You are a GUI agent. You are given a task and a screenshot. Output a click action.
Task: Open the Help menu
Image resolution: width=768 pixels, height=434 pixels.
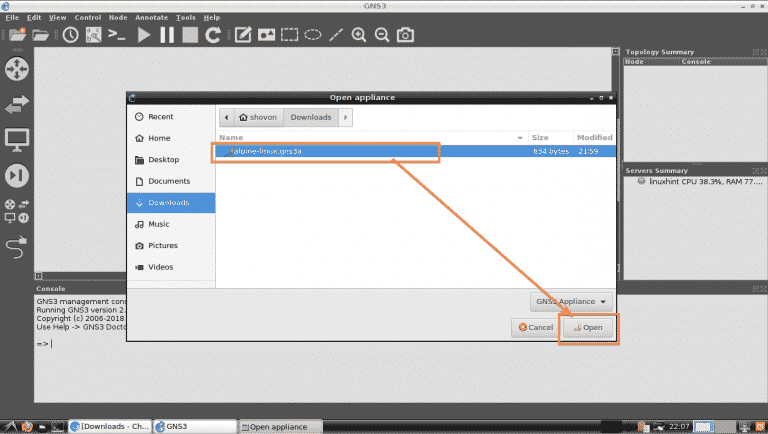click(212, 17)
